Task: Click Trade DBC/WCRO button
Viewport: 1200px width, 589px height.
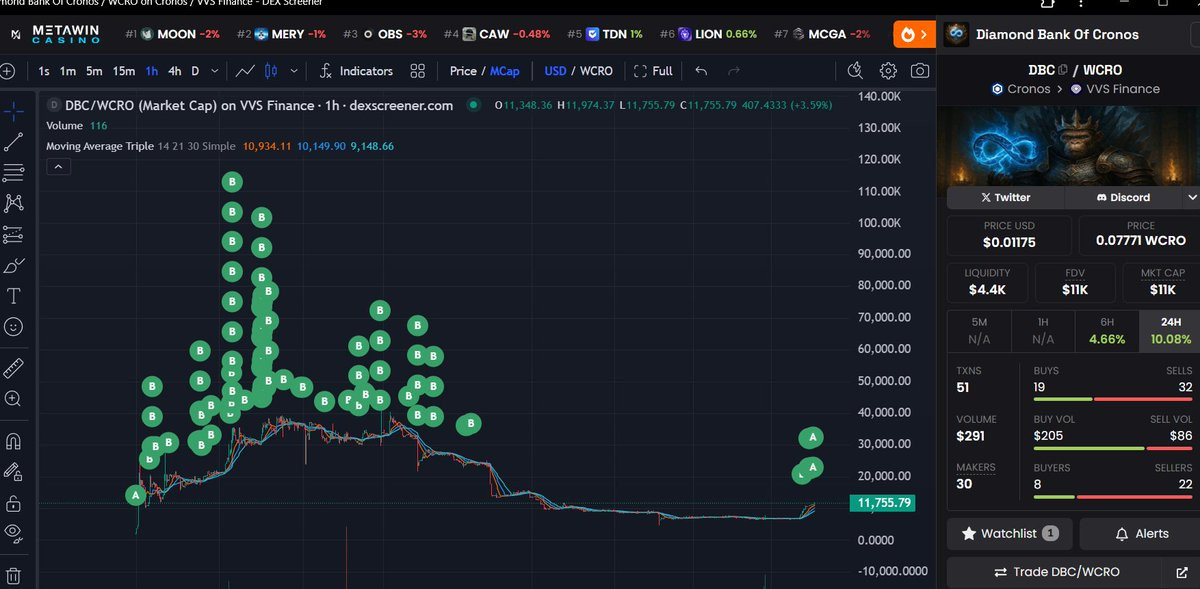Action: [1057, 572]
